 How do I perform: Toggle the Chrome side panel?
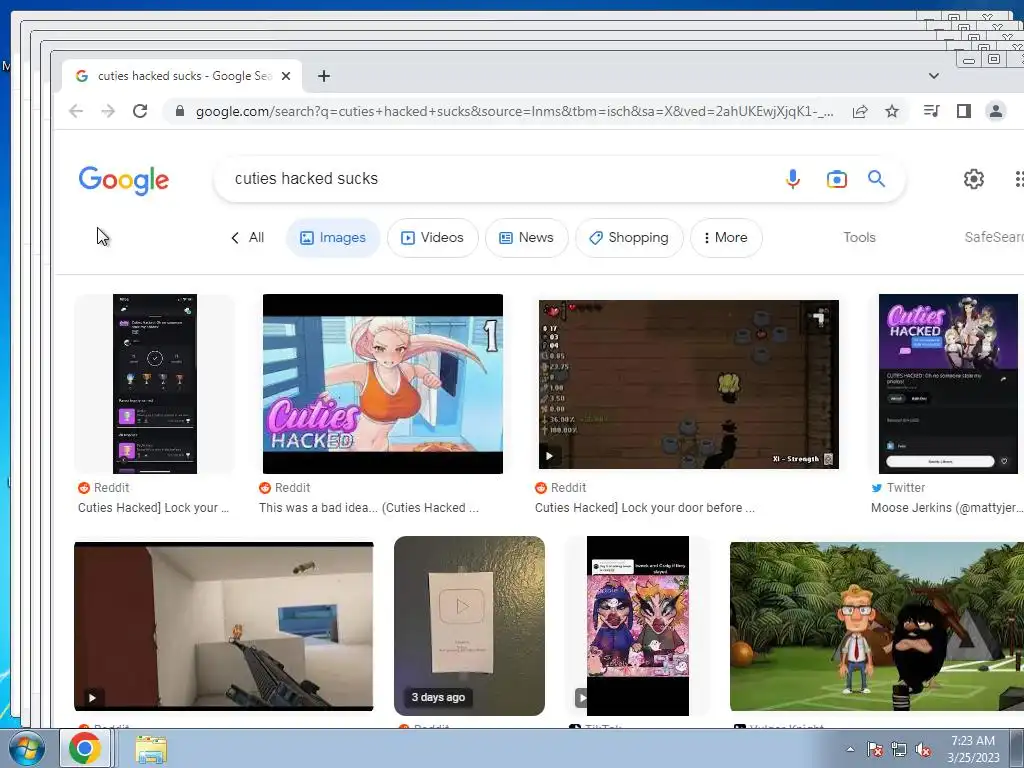(x=963, y=111)
